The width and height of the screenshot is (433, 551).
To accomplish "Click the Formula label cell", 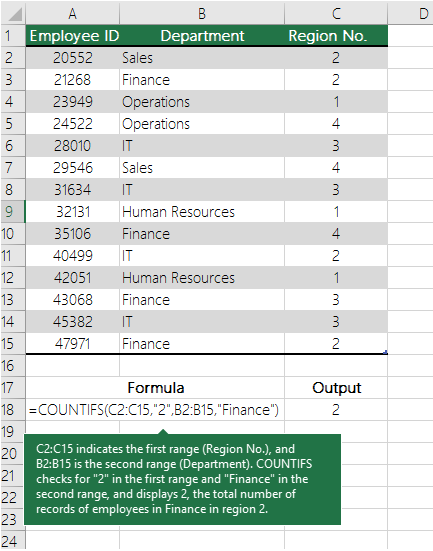I will coord(155,388).
